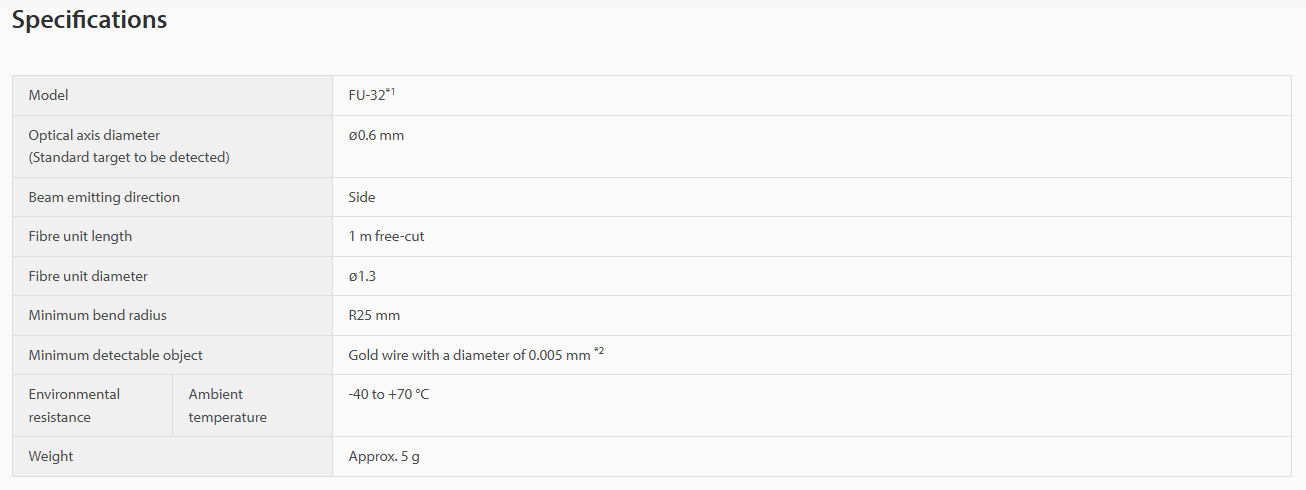1306x490 pixels.
Task: Click the R25 mm value cell
Action: coord(374,316)
